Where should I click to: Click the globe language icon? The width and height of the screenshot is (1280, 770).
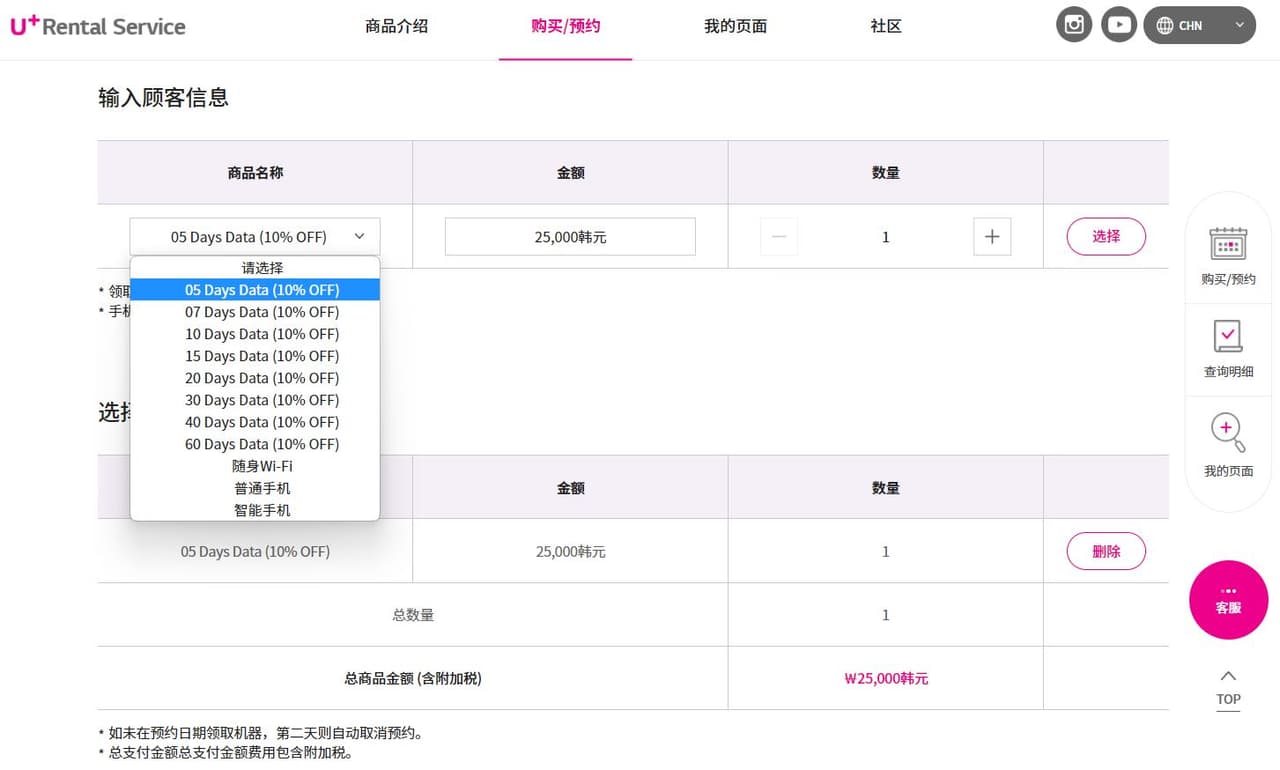pyautogui.click(x=1165, y=26)
